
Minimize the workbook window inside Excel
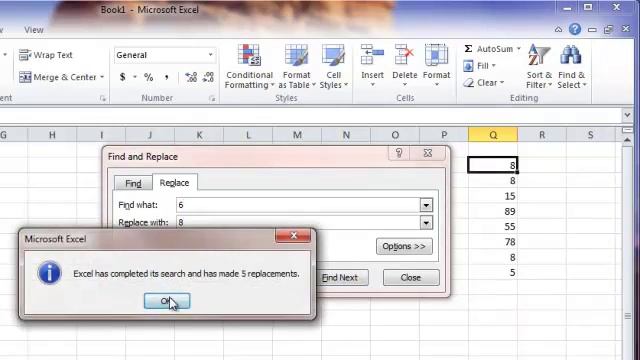(x=592, y=29)
